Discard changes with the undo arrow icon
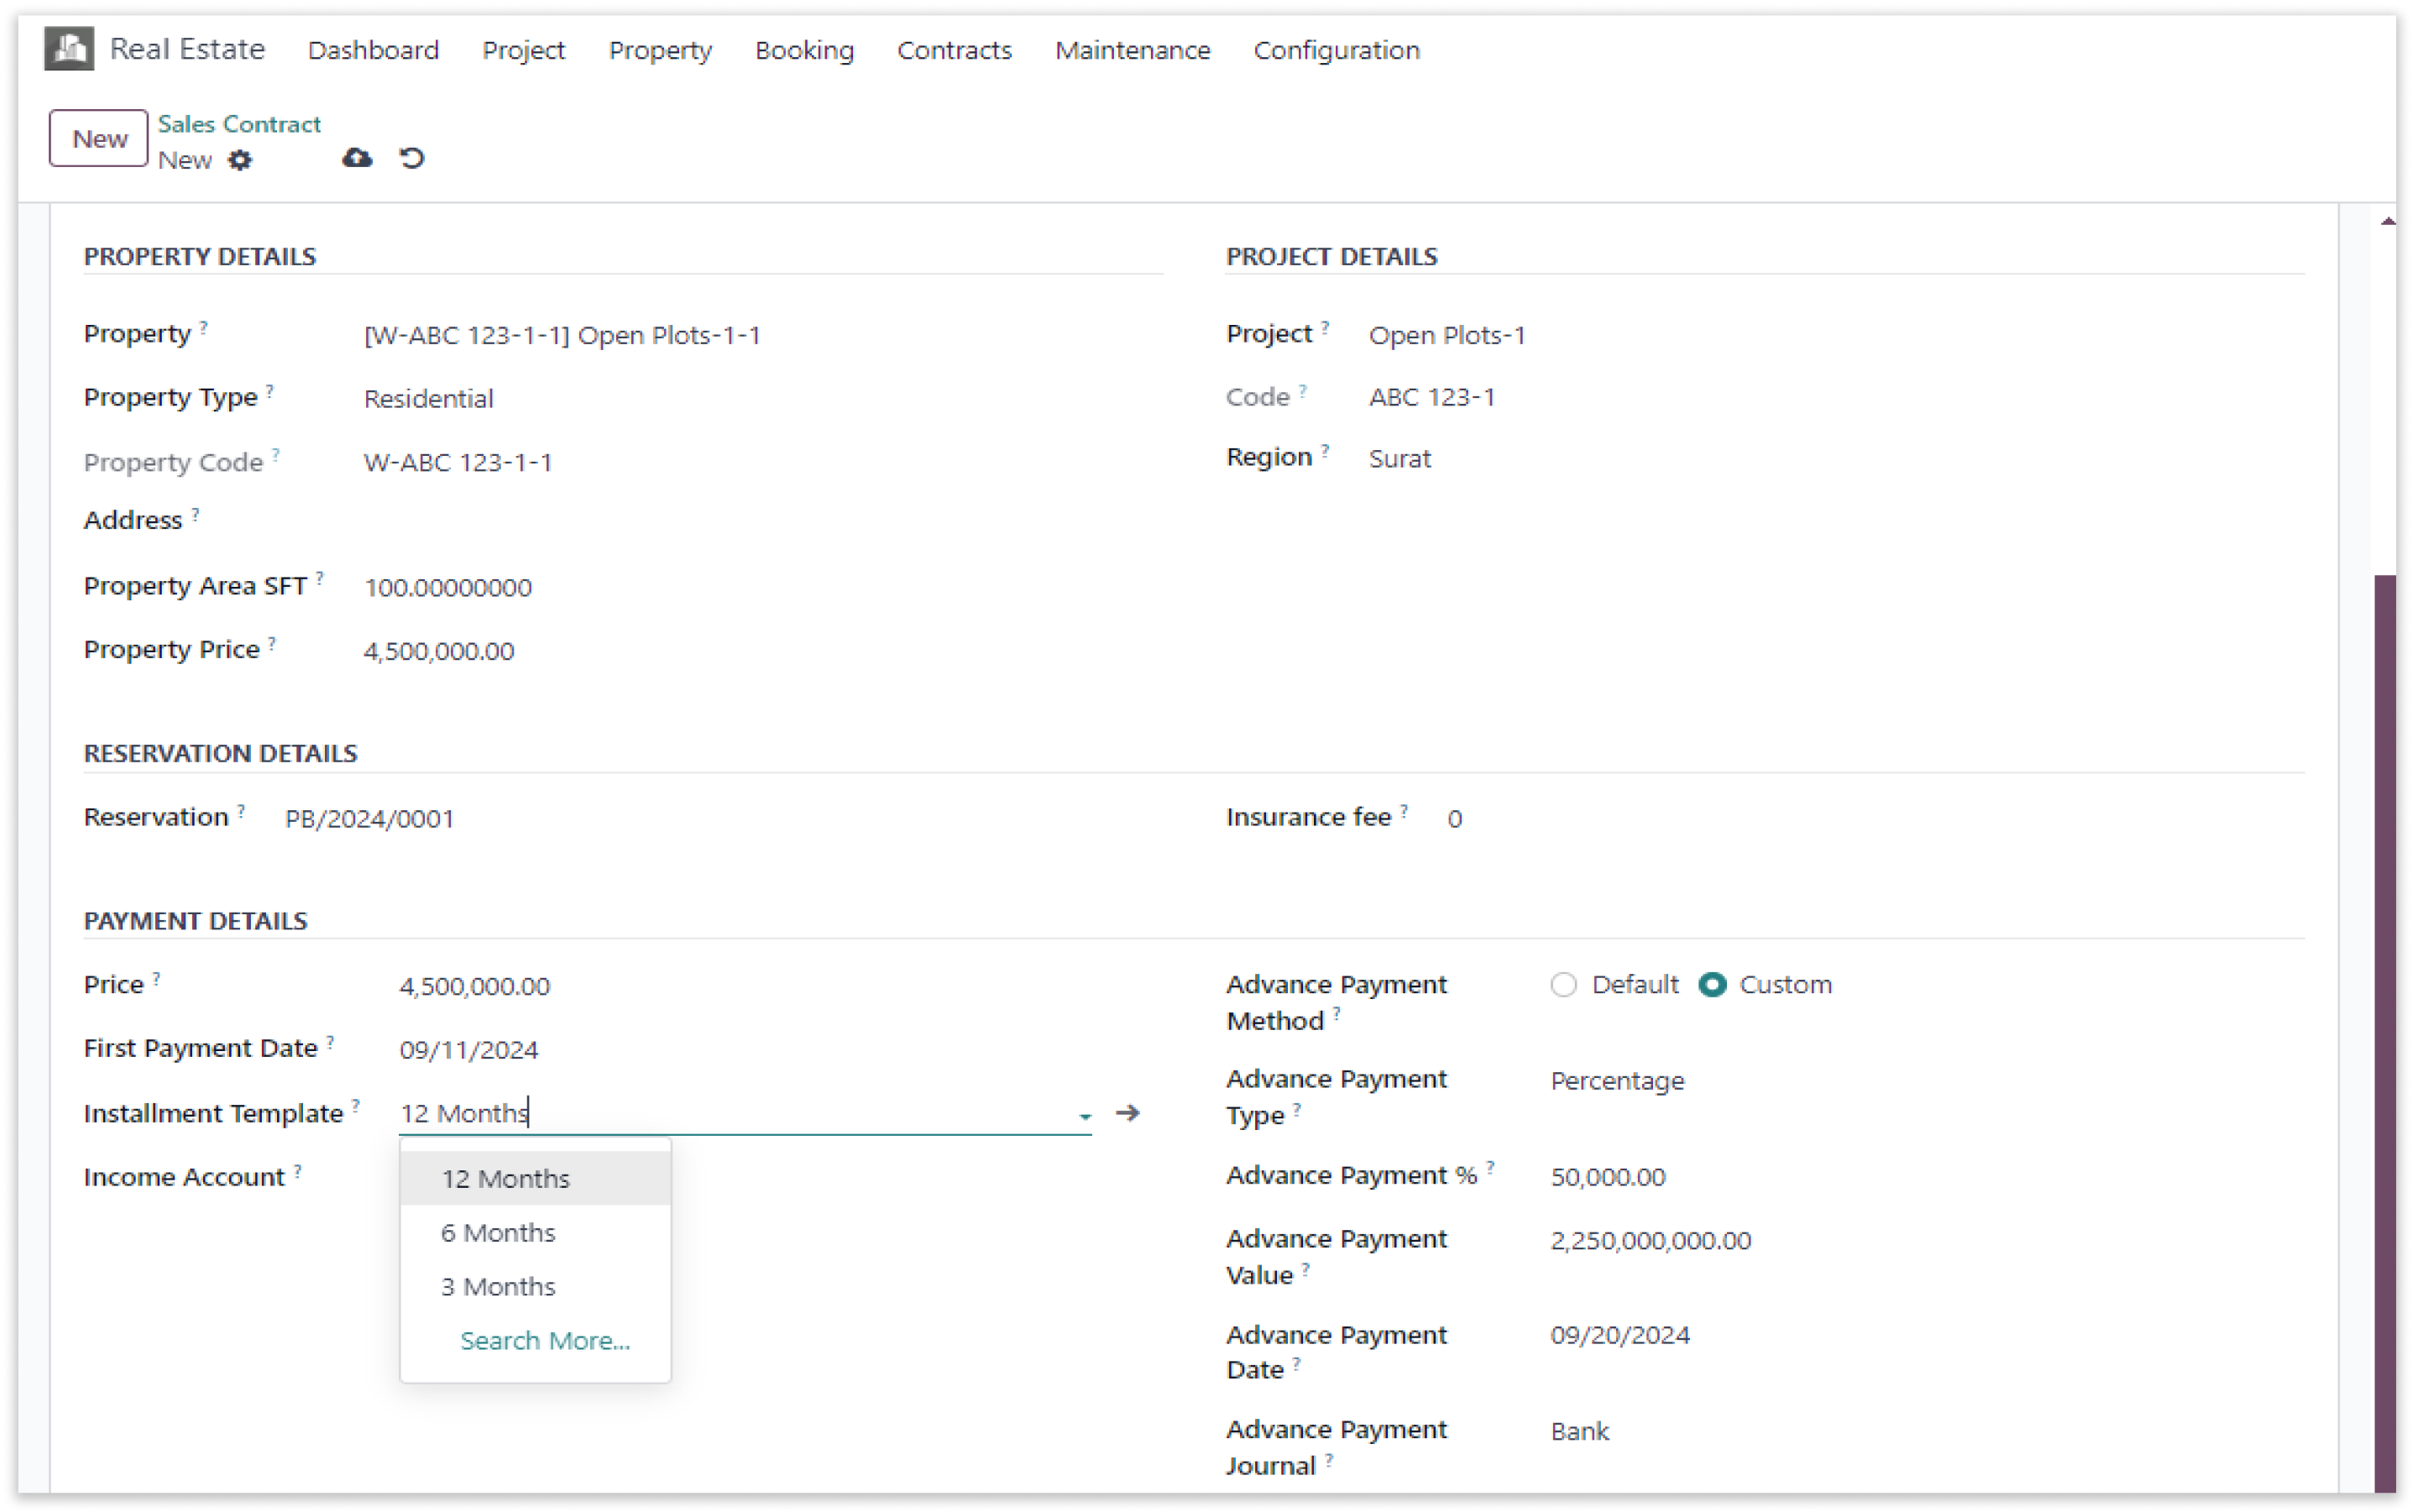This screenshot has height=1512, width=2412. (x=412, y=158)
